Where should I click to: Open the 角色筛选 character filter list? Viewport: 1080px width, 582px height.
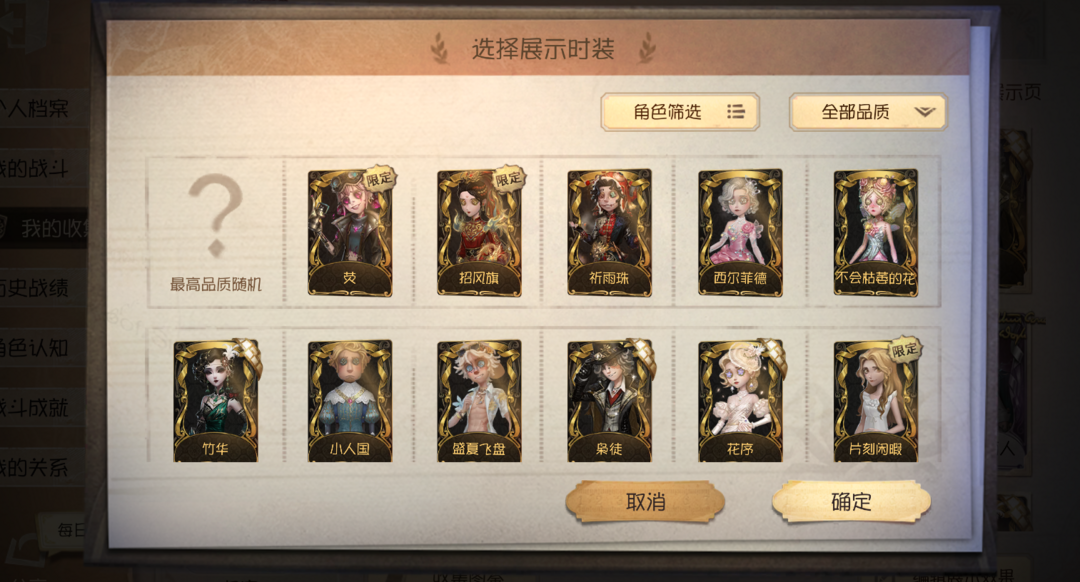tap(680, 112)
